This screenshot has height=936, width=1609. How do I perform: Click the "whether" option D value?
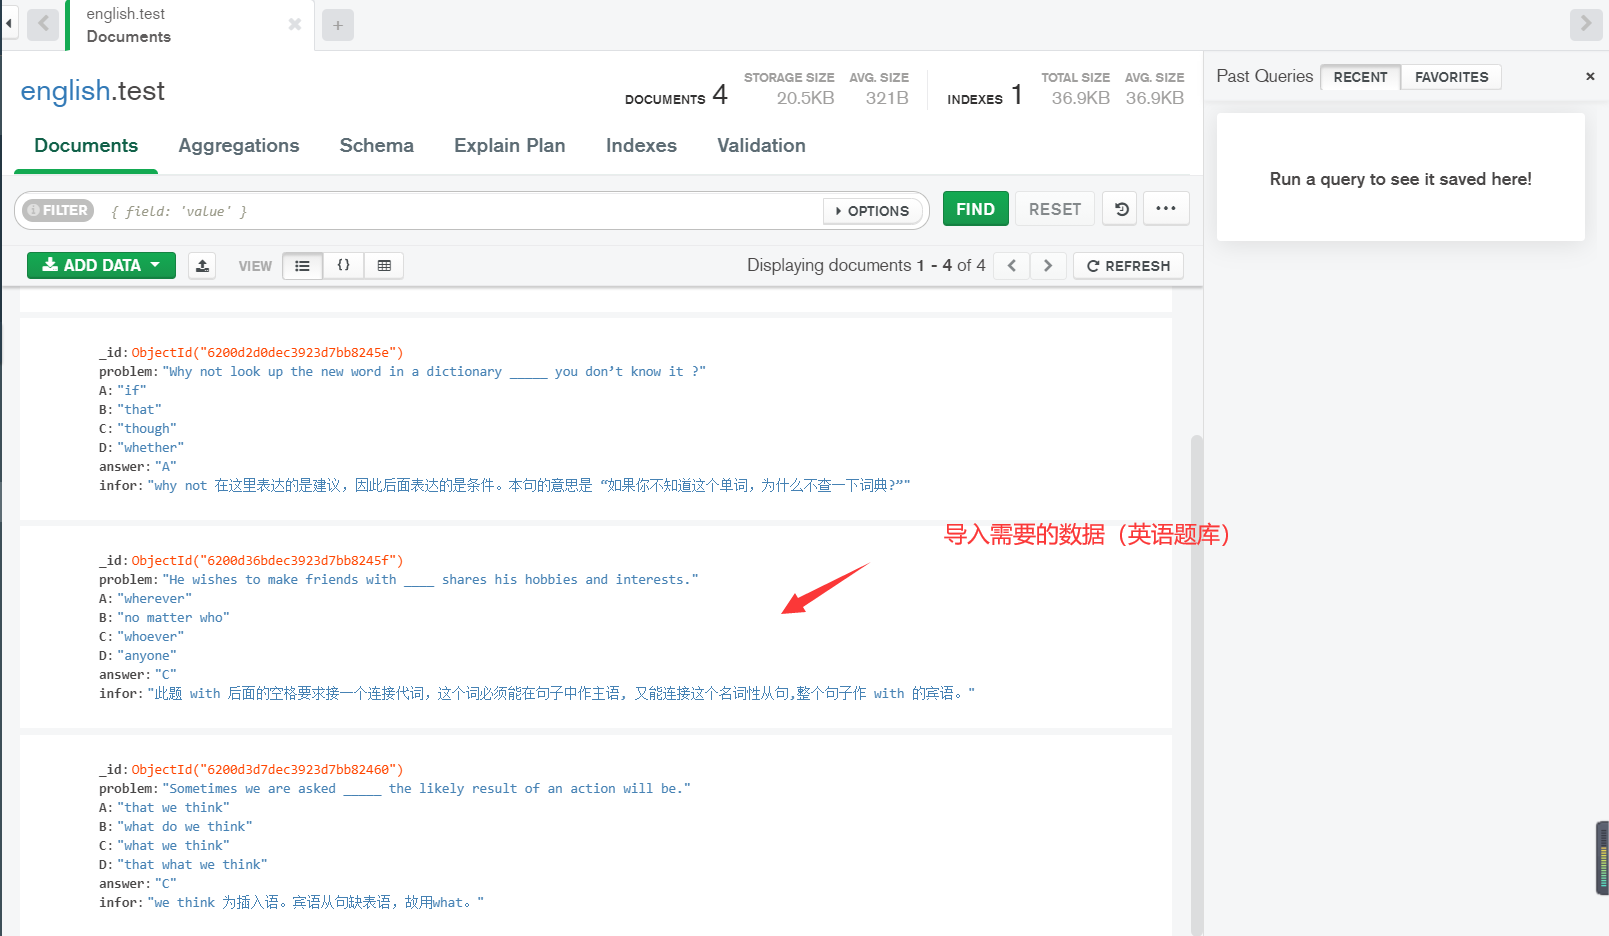click(x=150, y=447)
